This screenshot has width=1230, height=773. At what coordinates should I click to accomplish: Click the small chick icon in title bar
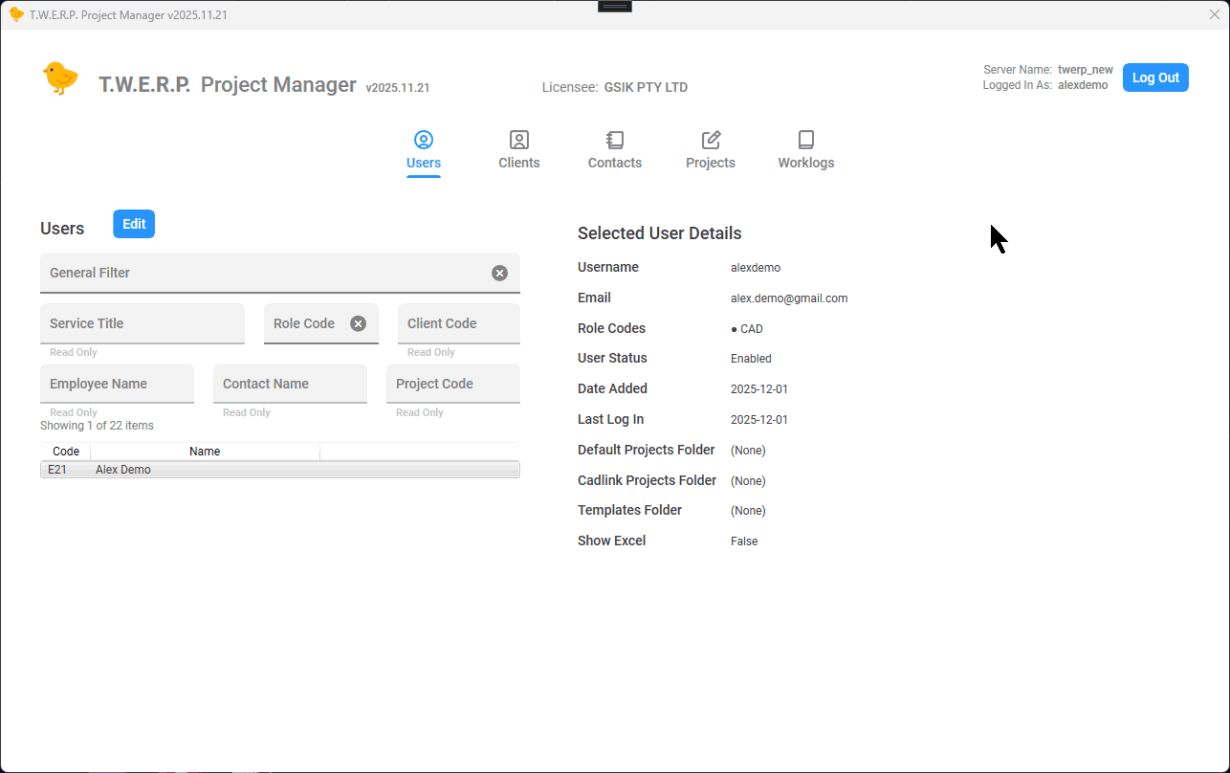point(16,14)
